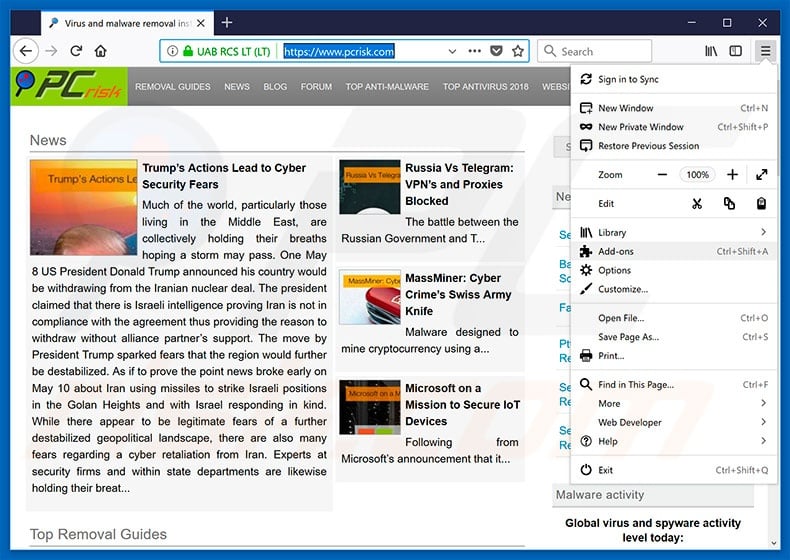
Task: Open Trump's Actions Lead to Cyber Security Fears article
Action: tap(224, 176)
